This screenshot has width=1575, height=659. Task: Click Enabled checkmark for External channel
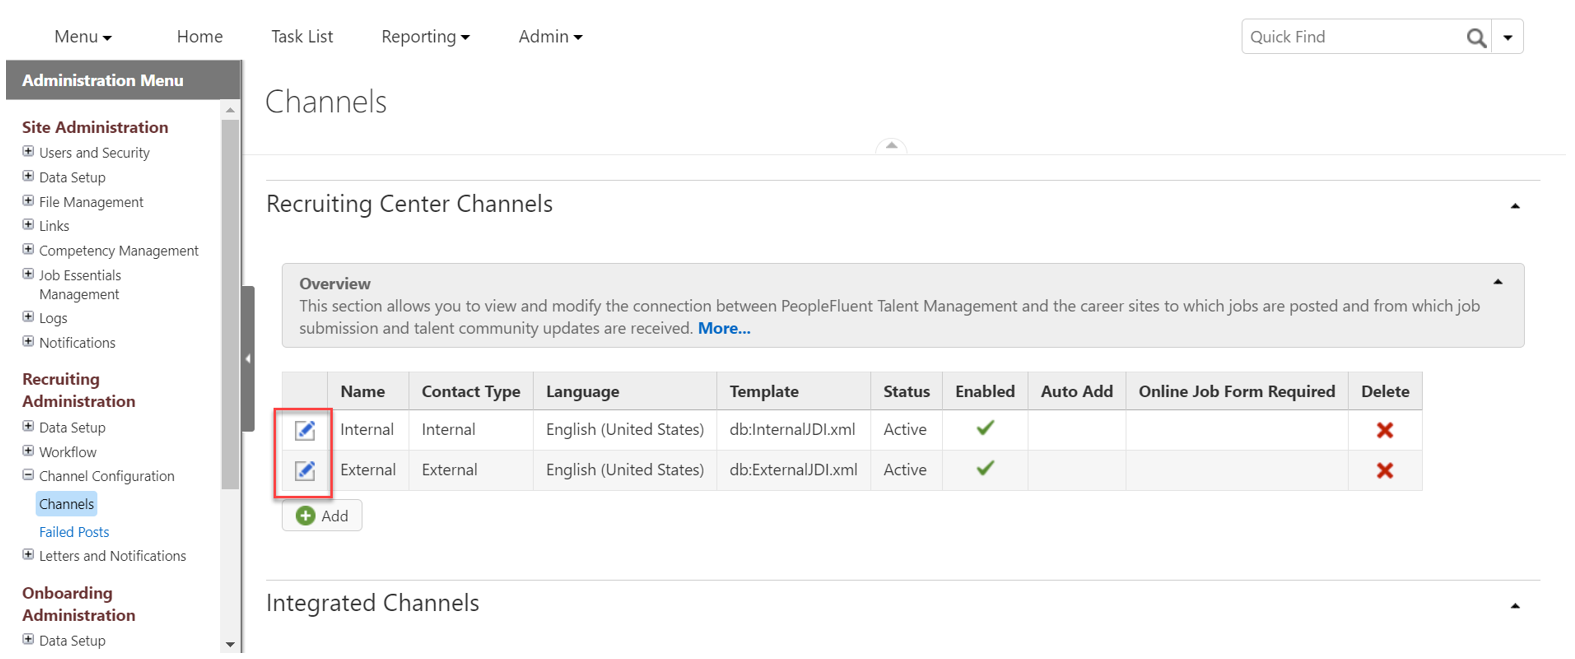(985, 468)
